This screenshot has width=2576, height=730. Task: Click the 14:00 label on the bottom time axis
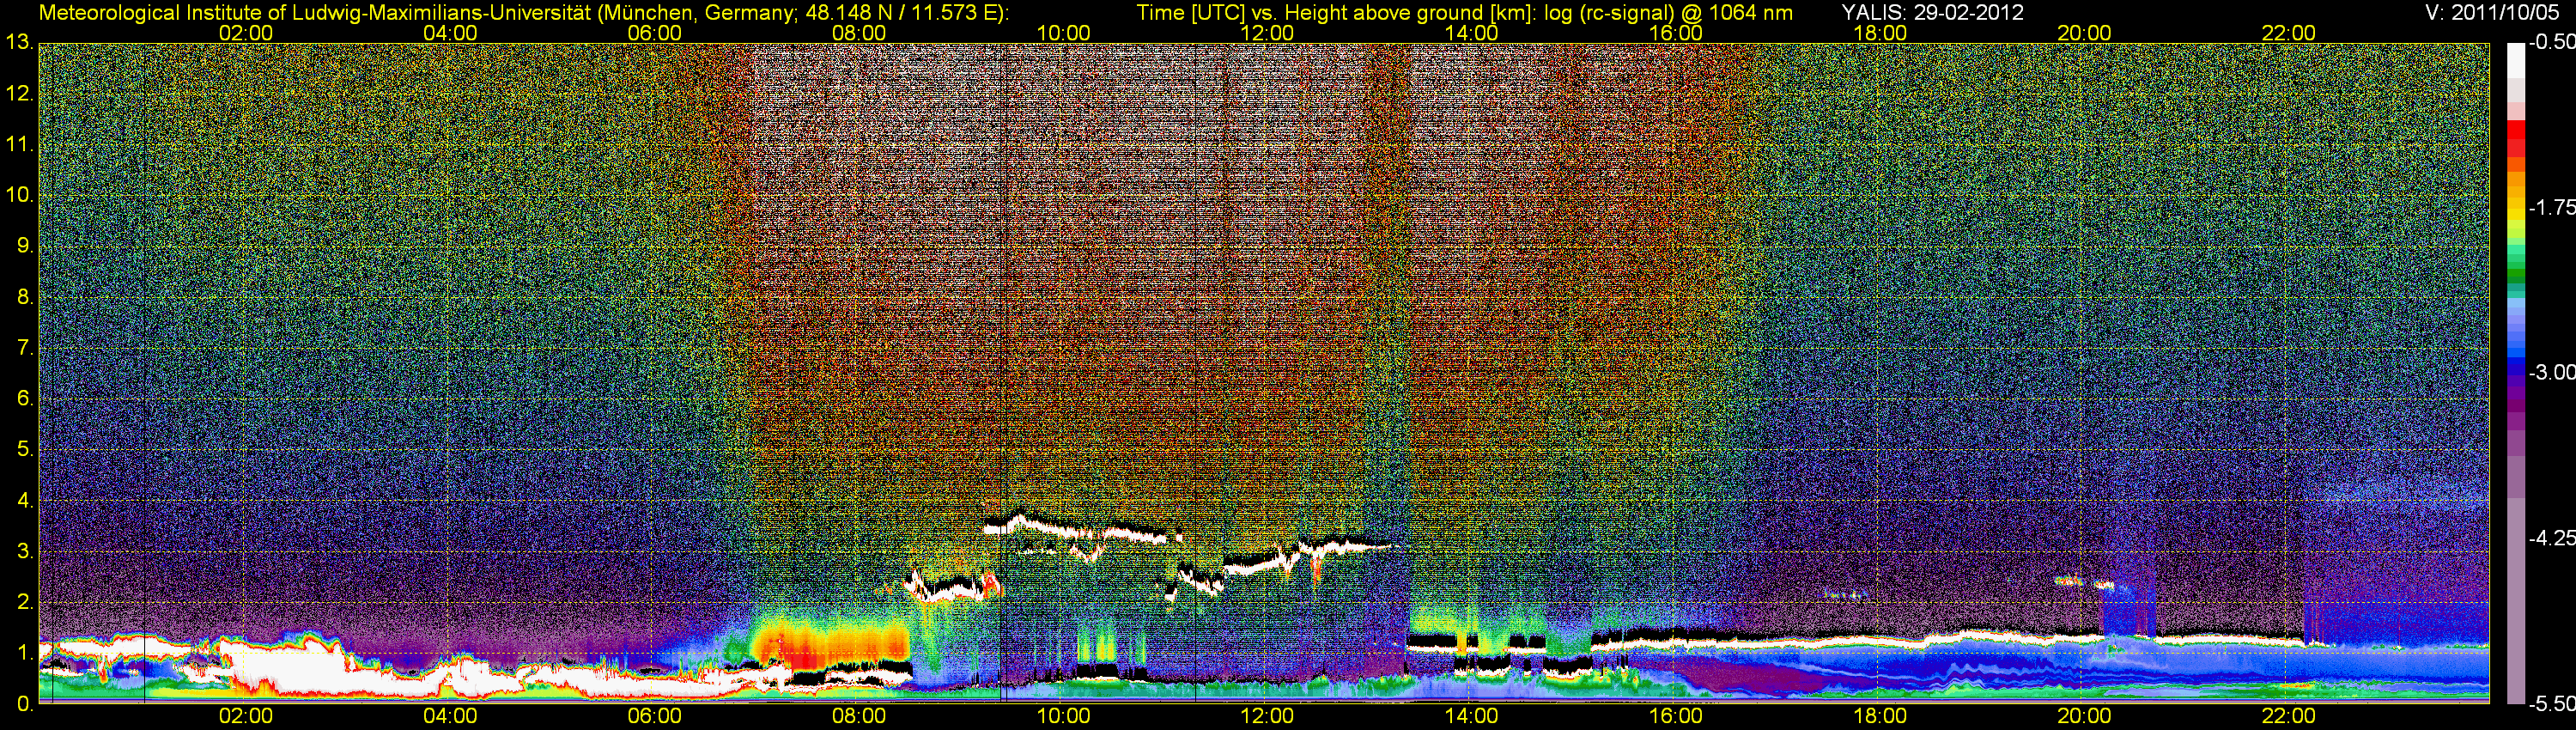pyautogui.click(x=1471, y=717)
